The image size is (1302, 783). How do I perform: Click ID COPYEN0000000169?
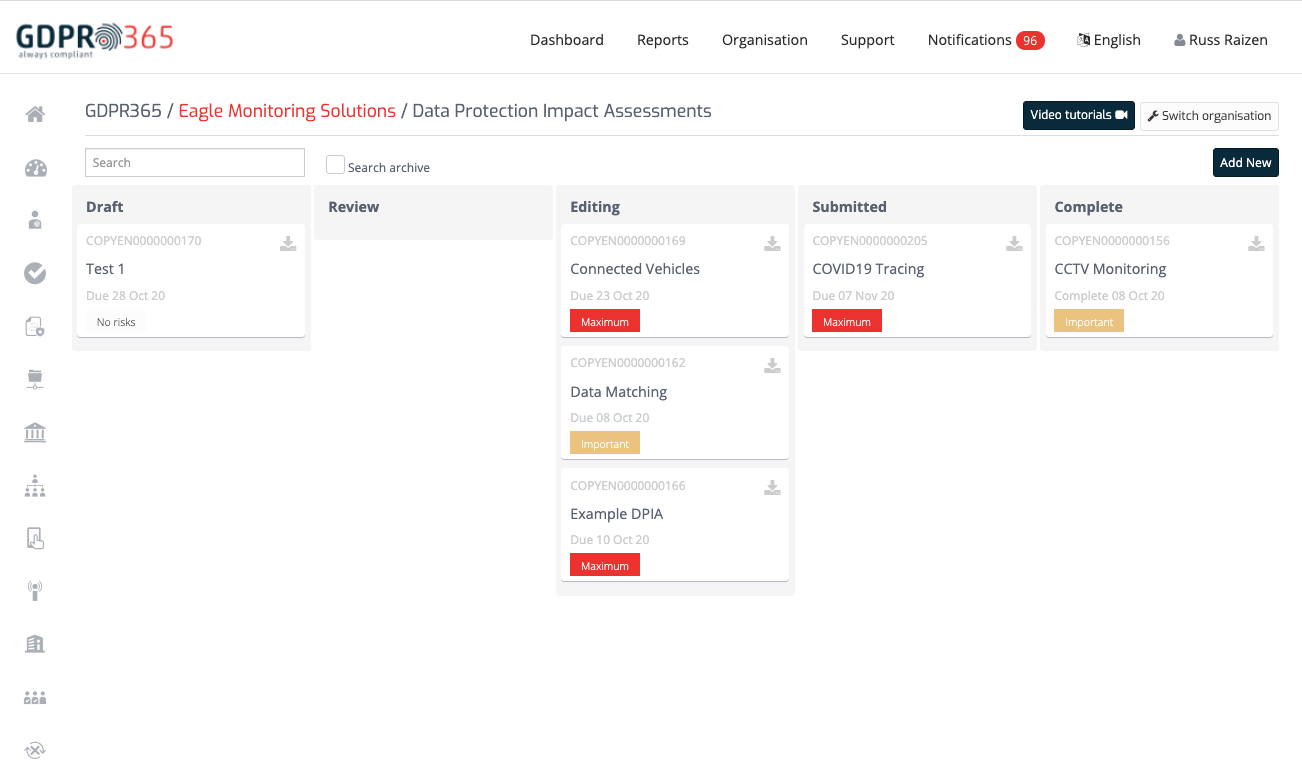628,241
